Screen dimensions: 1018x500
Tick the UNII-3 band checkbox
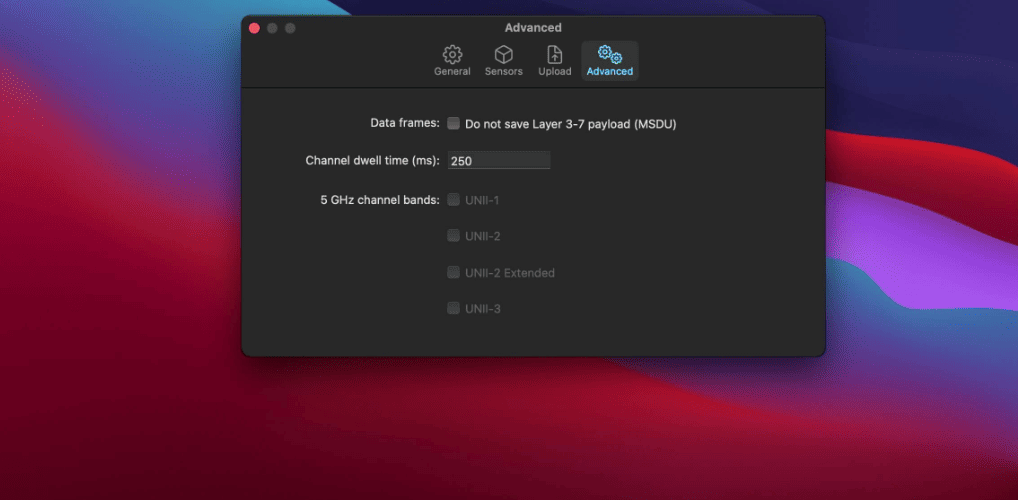point(453,308)
